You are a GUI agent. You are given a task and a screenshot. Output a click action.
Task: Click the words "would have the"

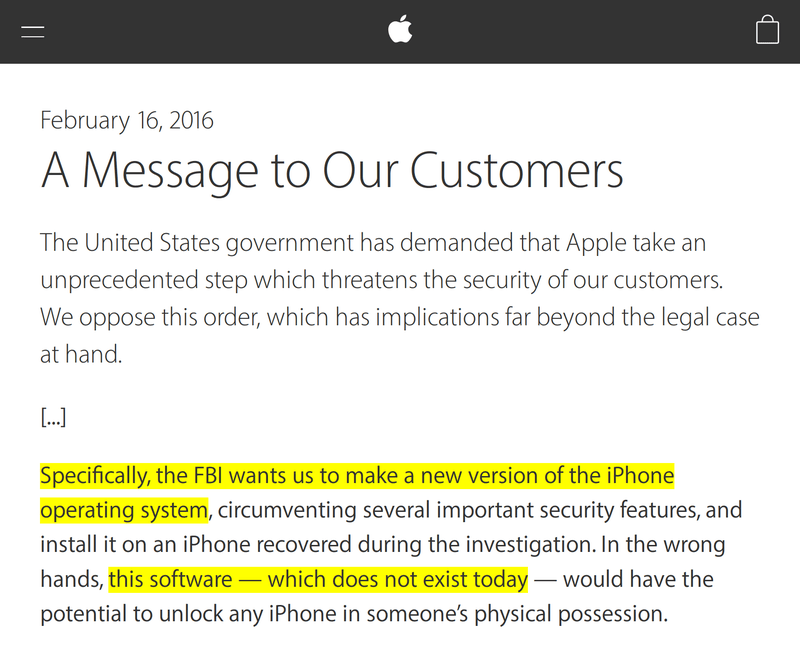pyautogui.click(x=638, y=580)
